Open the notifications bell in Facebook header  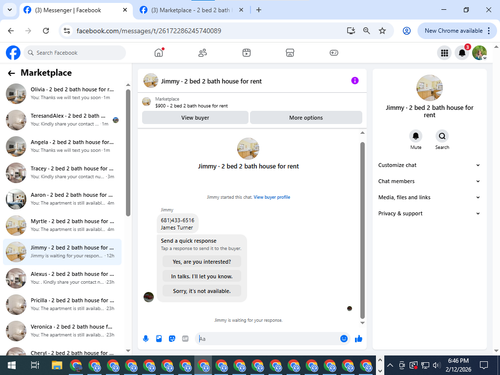coord(462,53)
